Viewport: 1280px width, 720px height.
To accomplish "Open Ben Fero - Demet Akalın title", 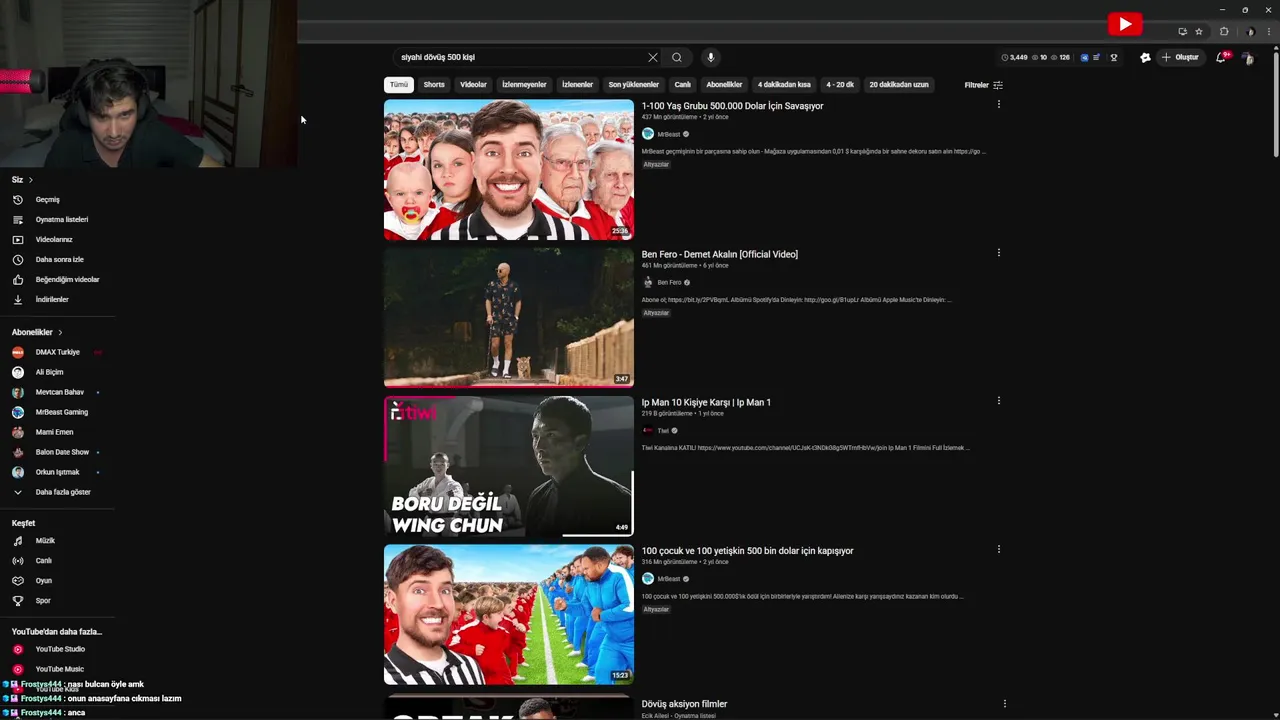I will pyautogui.click(x=720, y=254).
